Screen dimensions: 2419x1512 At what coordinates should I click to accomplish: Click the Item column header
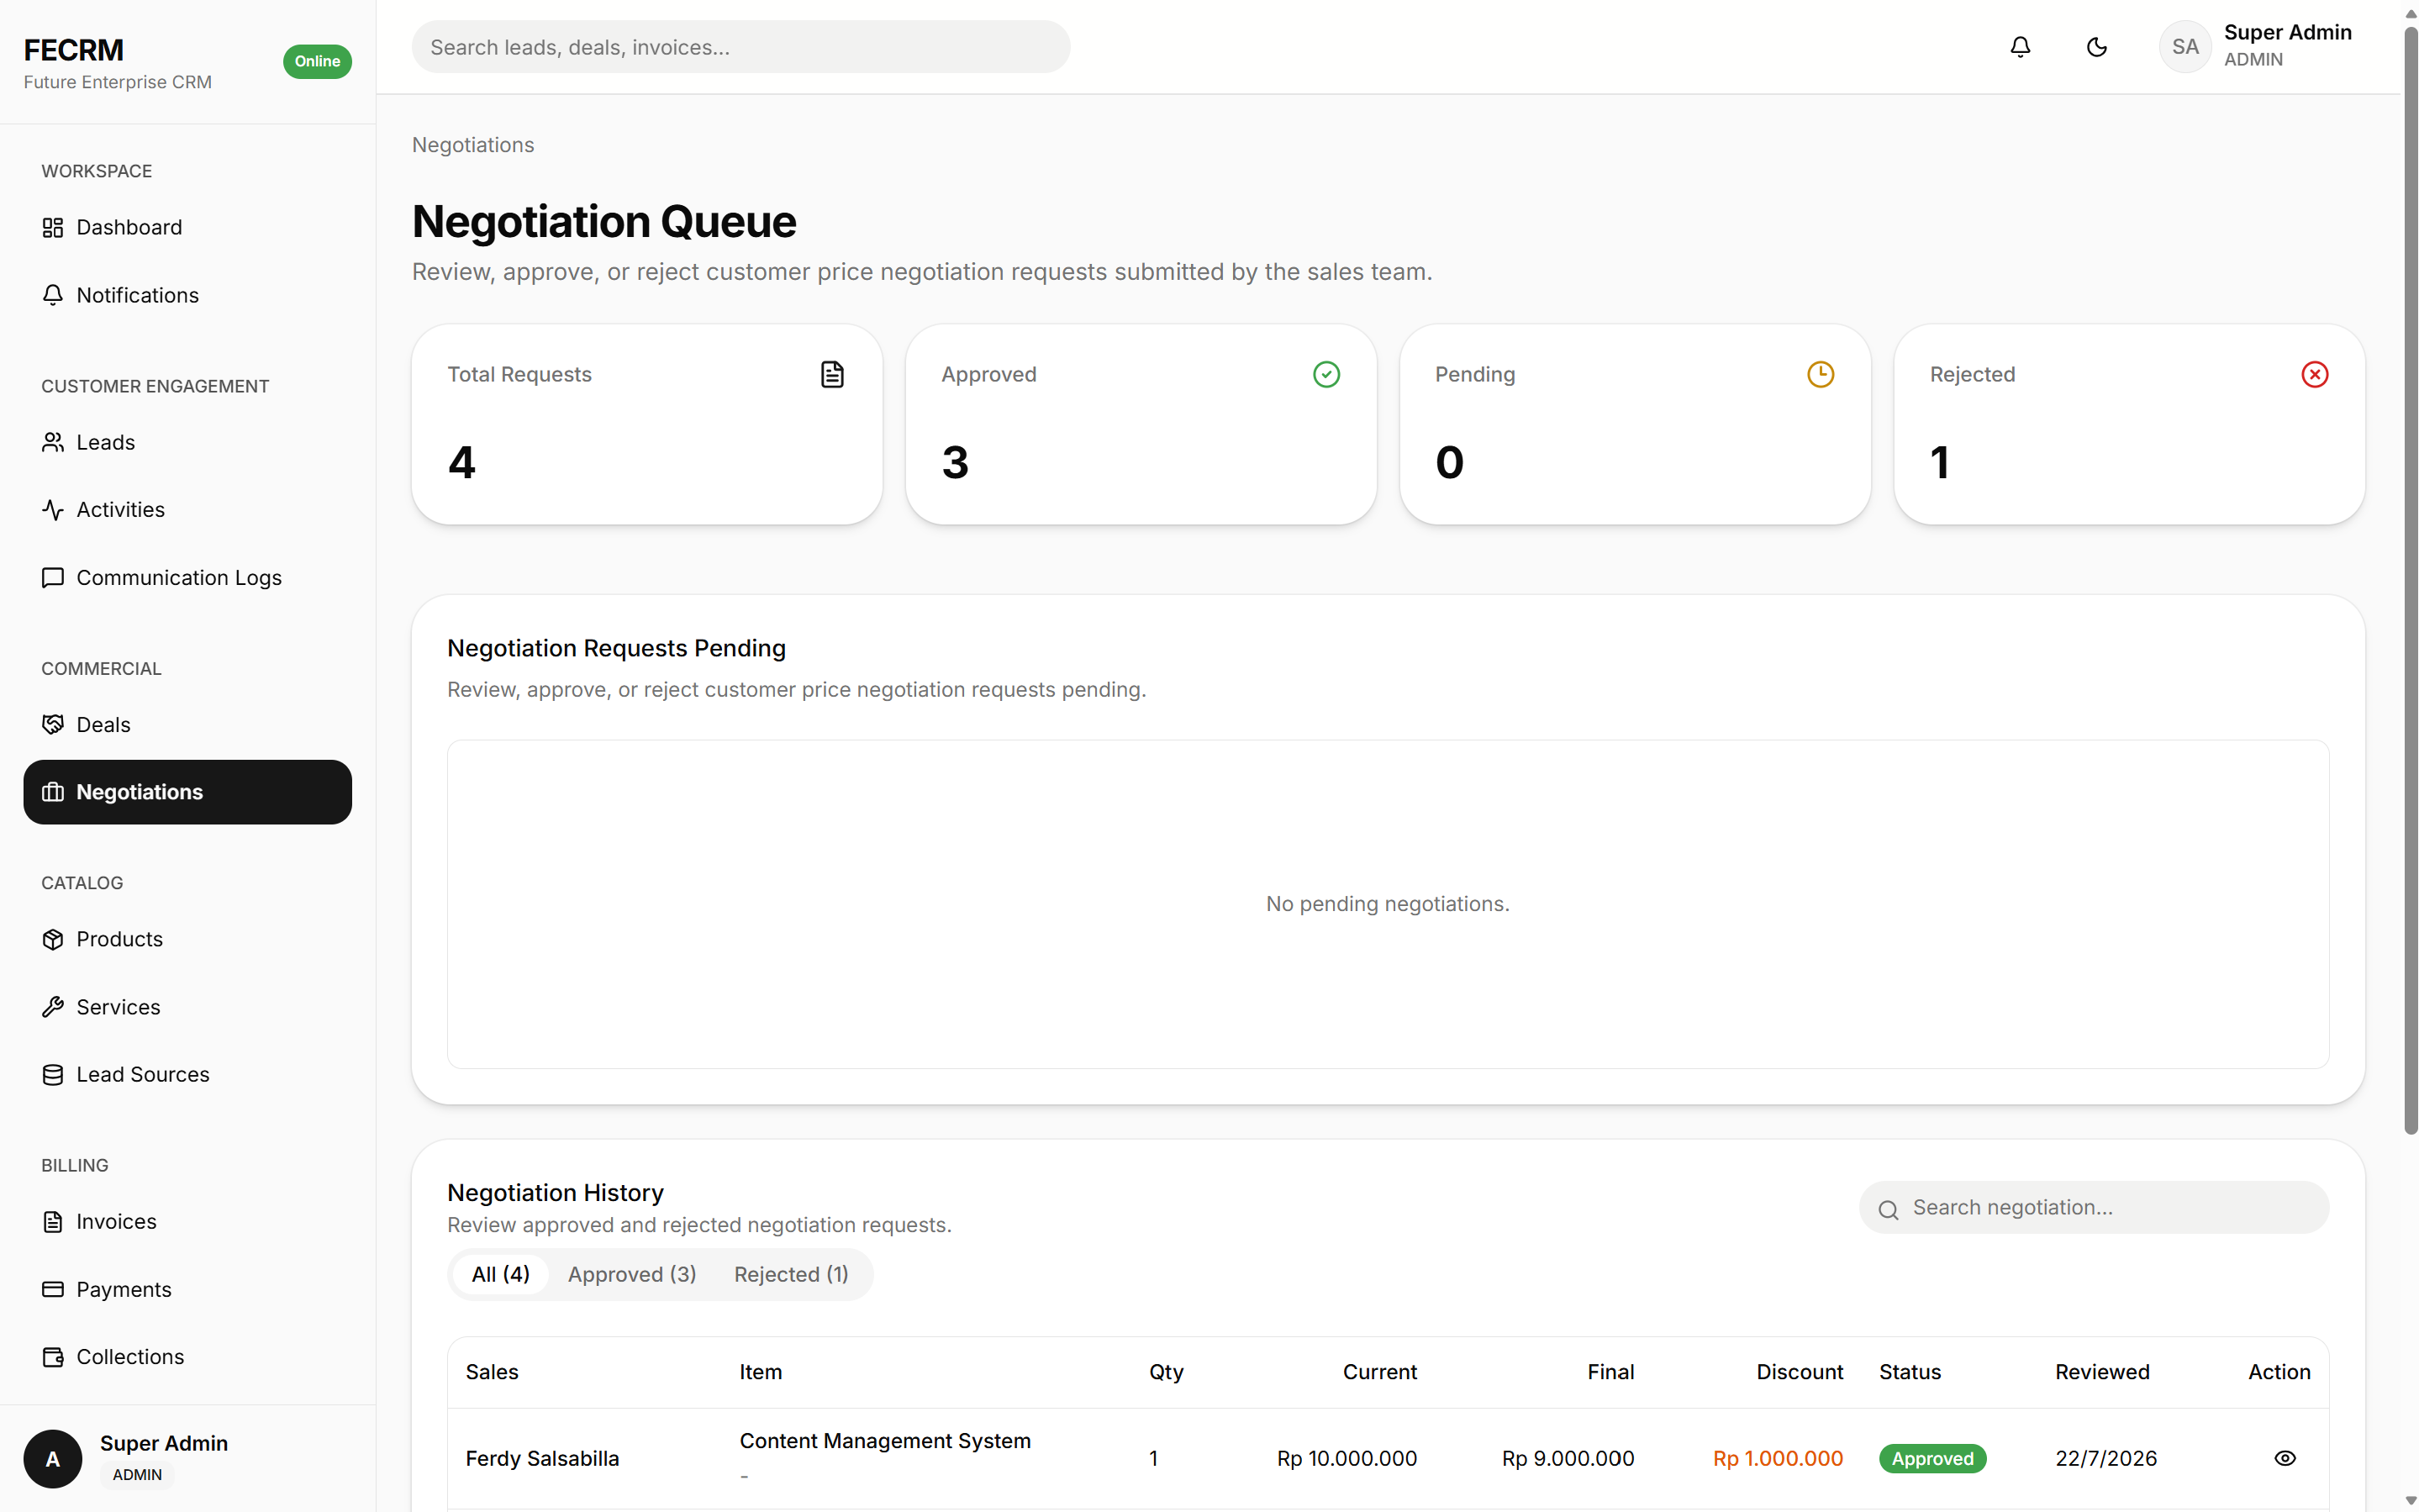click(x=761, y=1372)
